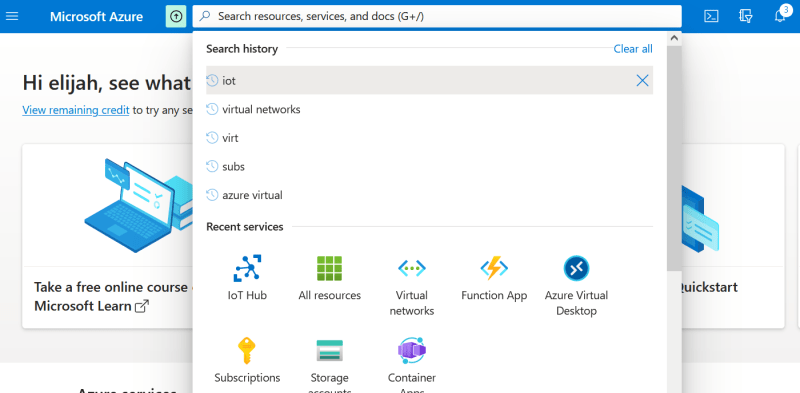This screenshot has width=800, height=393.
Task: Open the notifications bell
Action: coord(780,16)
